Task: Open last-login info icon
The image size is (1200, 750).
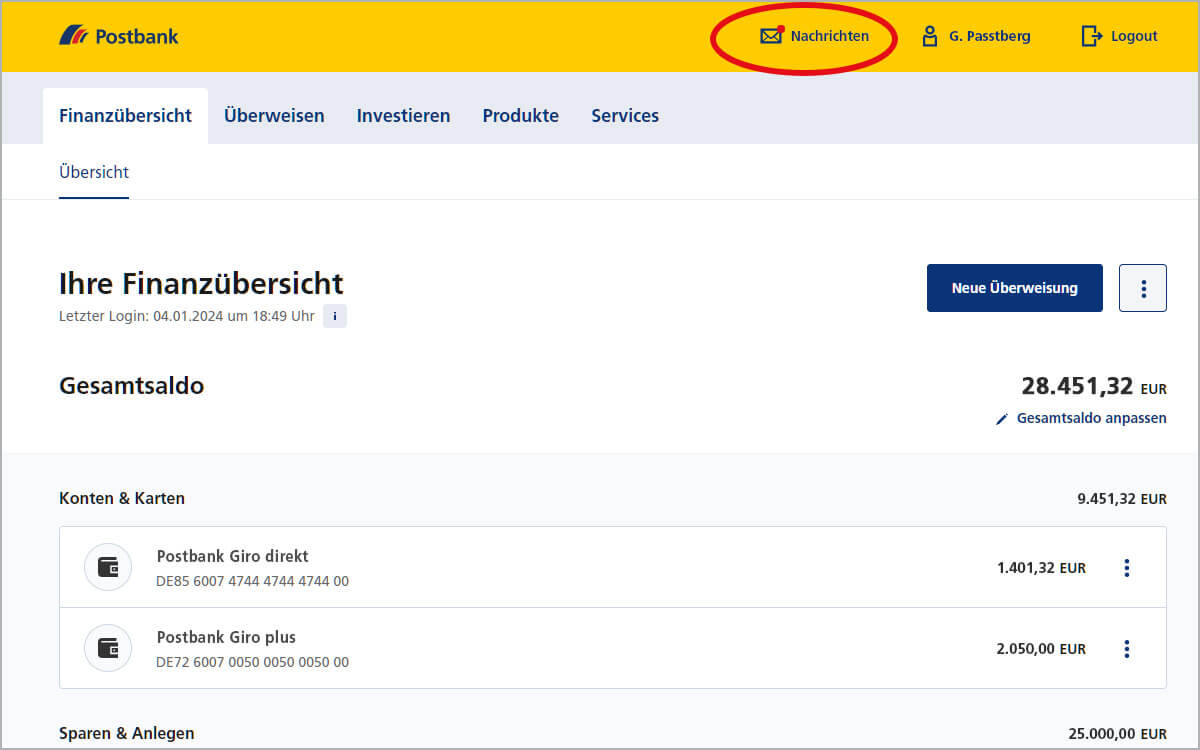Action: 335,316
